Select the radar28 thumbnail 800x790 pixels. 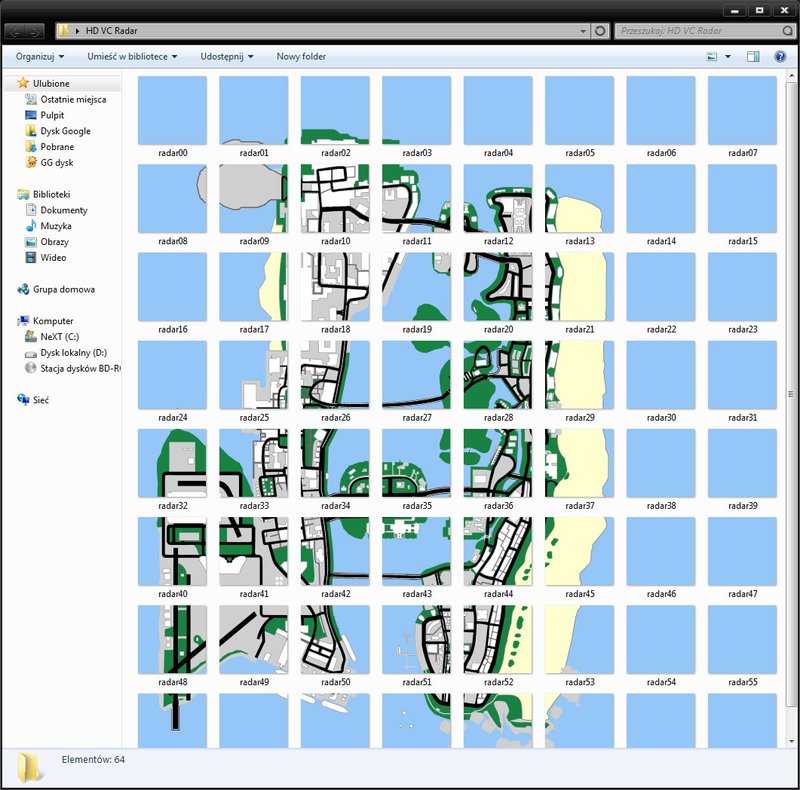coord(498,375)
